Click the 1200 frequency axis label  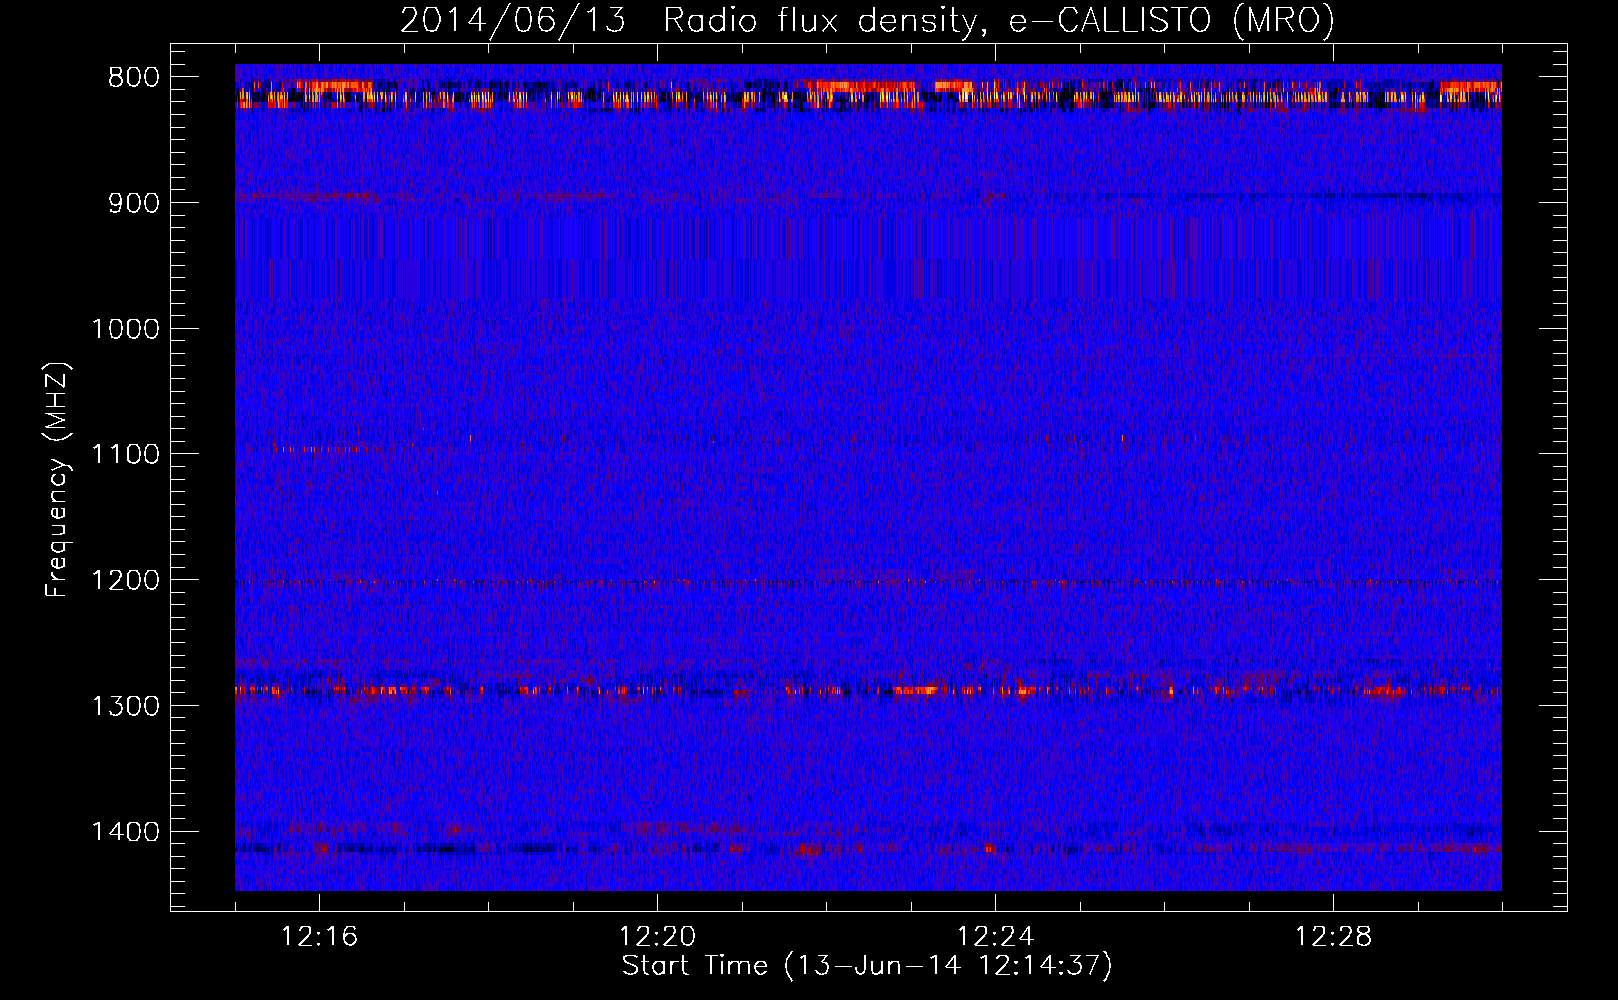pyautogui.click(x=125, y=581)
